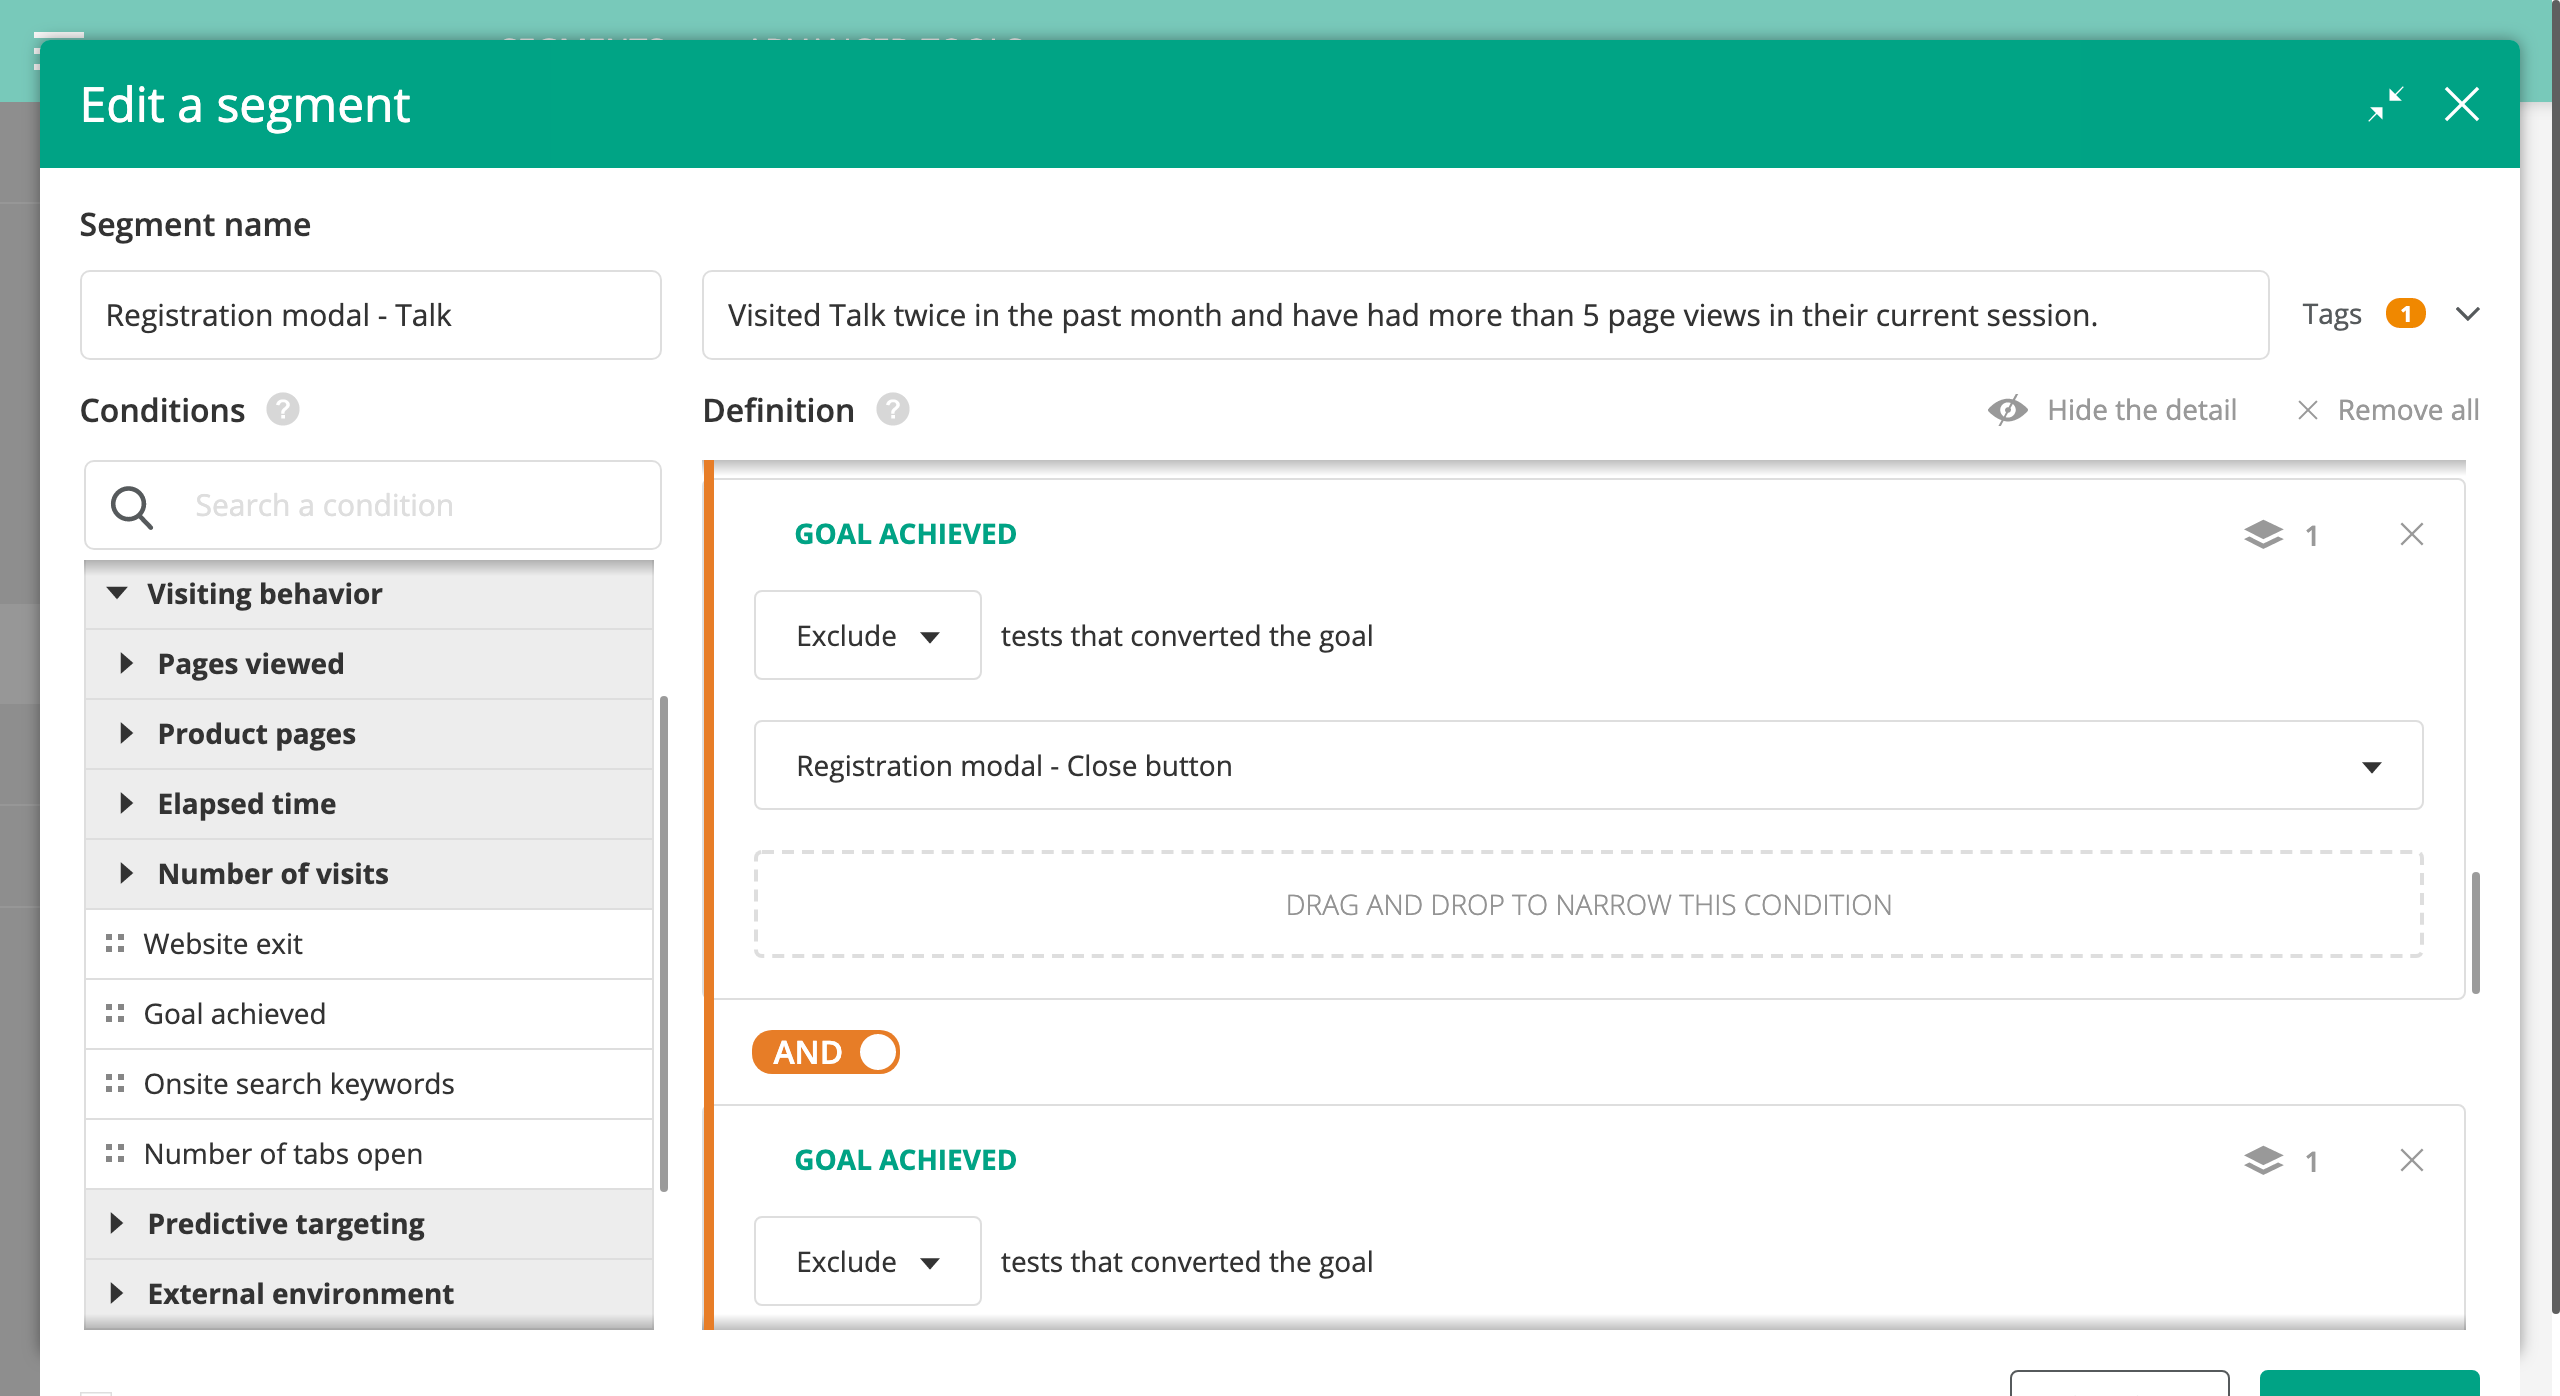Image resolution: width=2560 pixels, height=1396 pixels.
Task: Click the search magnifier icon in Conditions
Action: (x=131, y=506)
